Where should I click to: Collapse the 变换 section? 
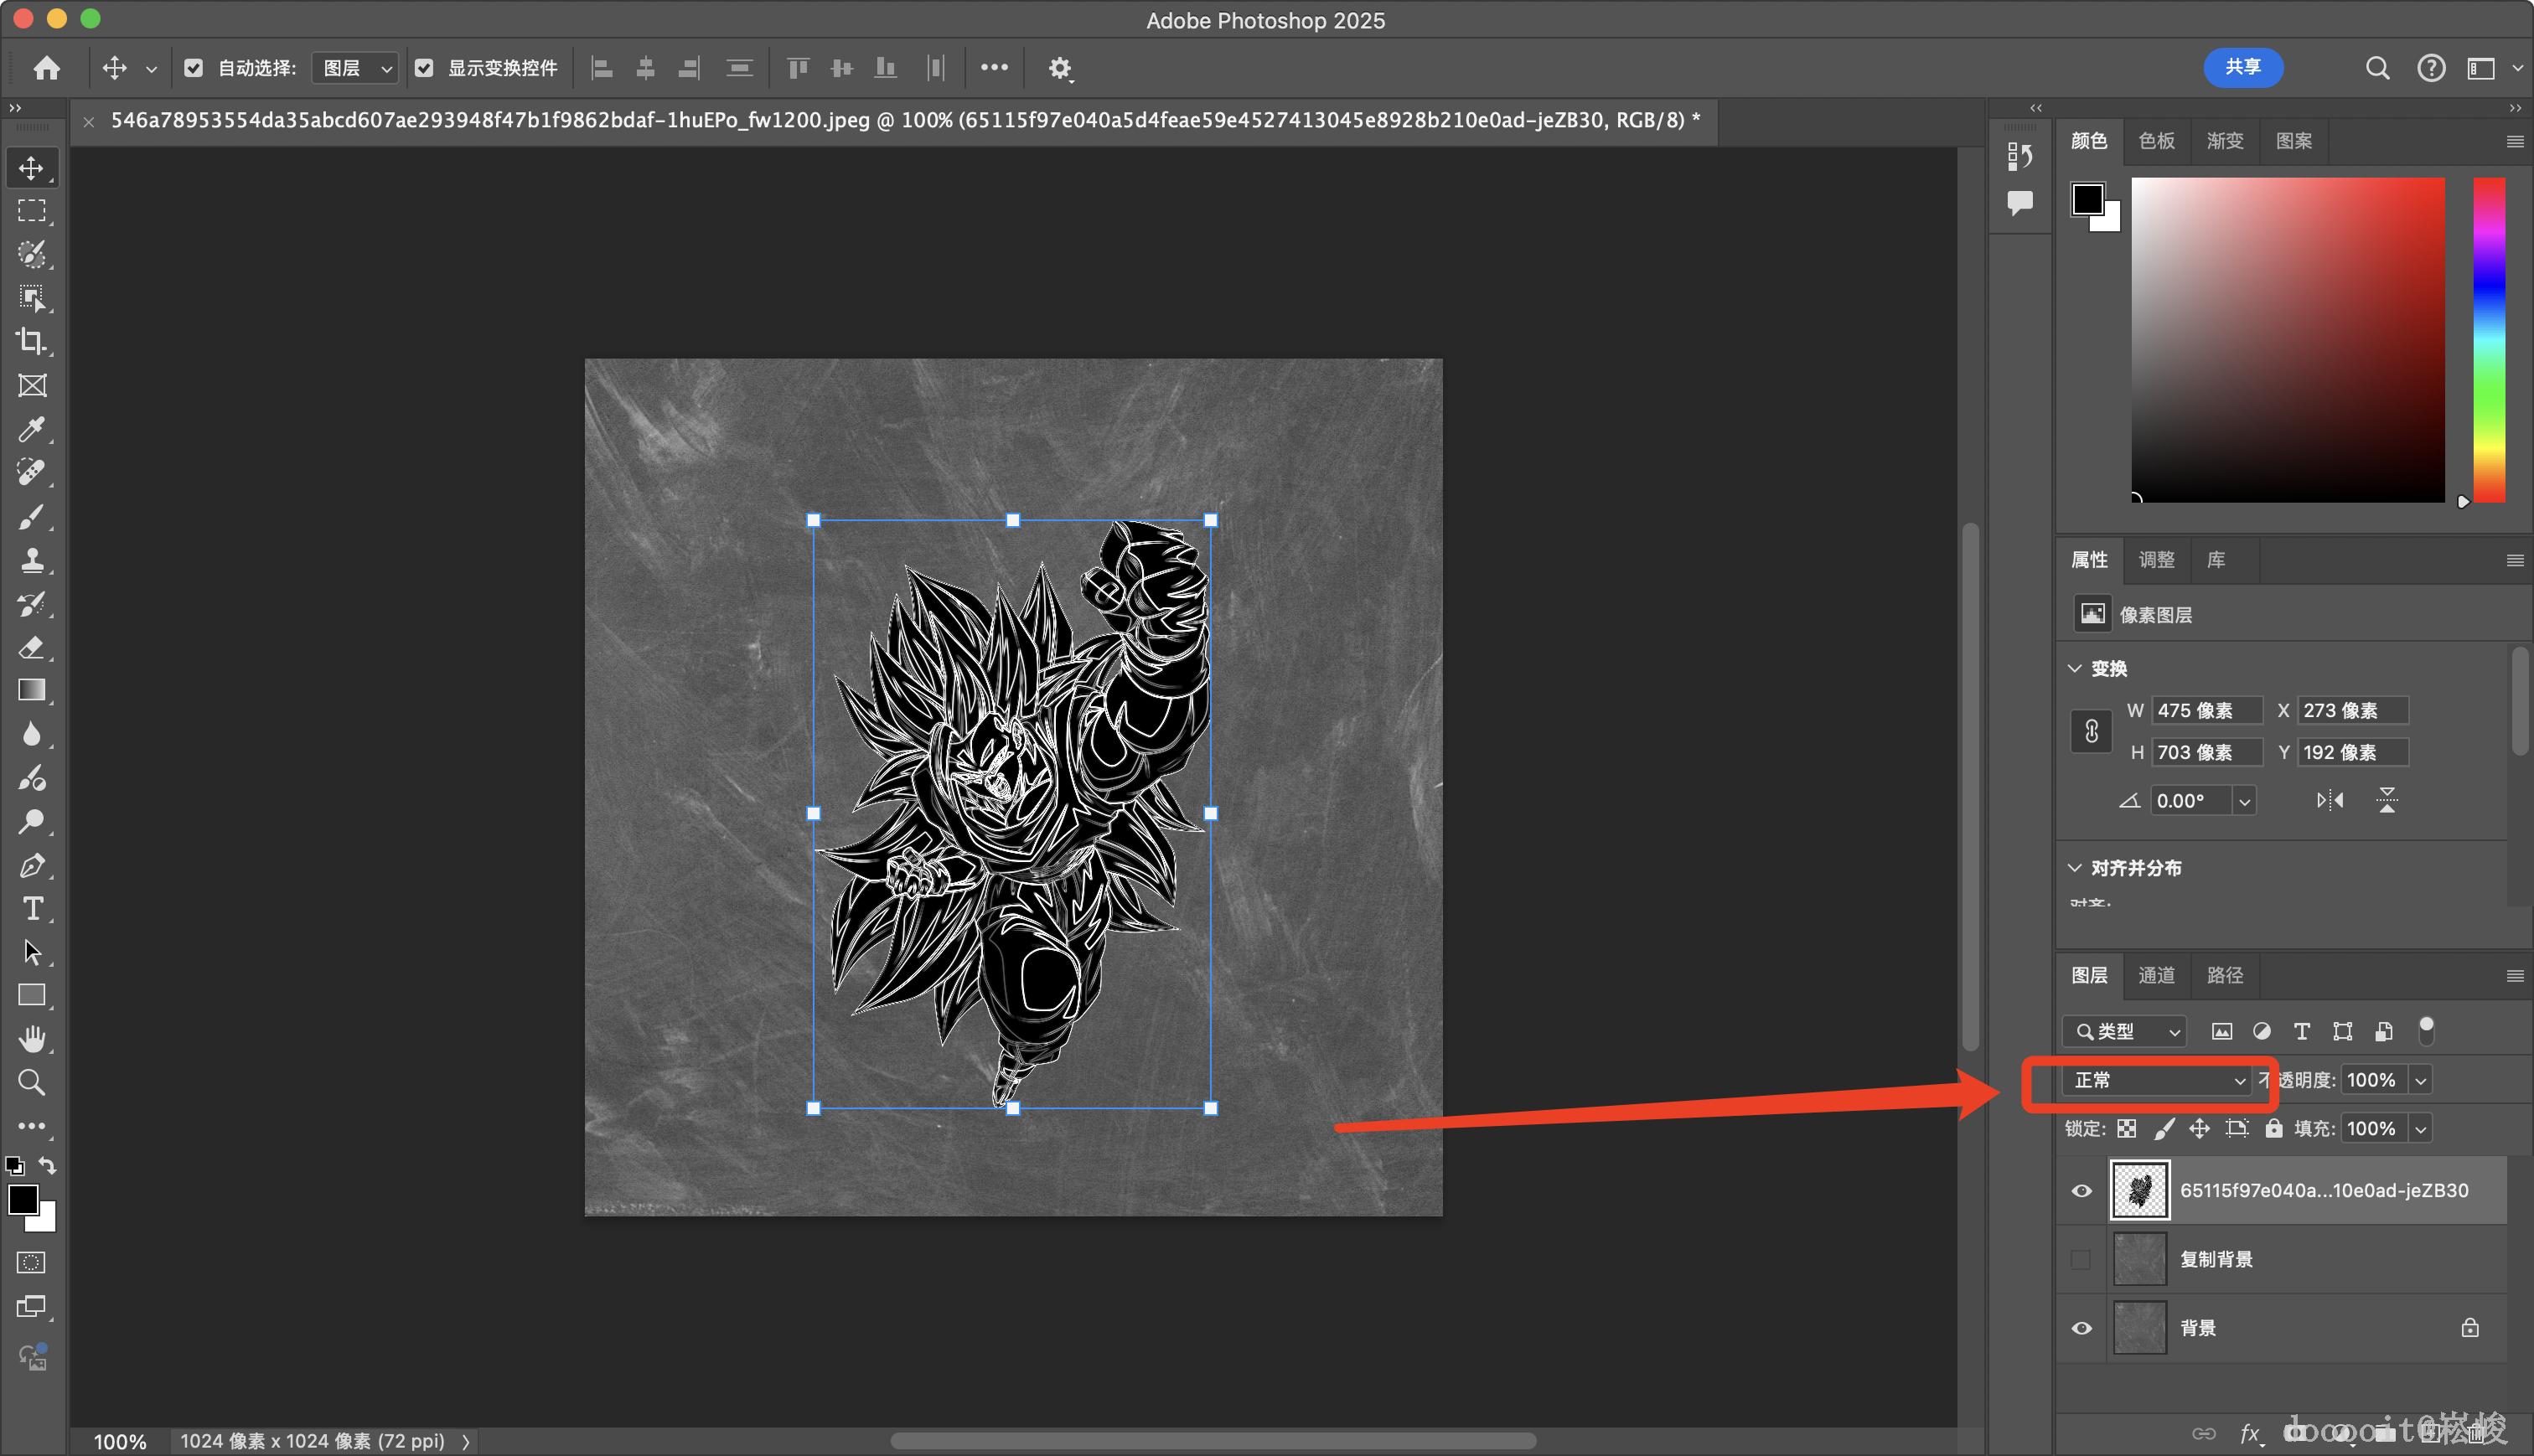click(2075, 668)
